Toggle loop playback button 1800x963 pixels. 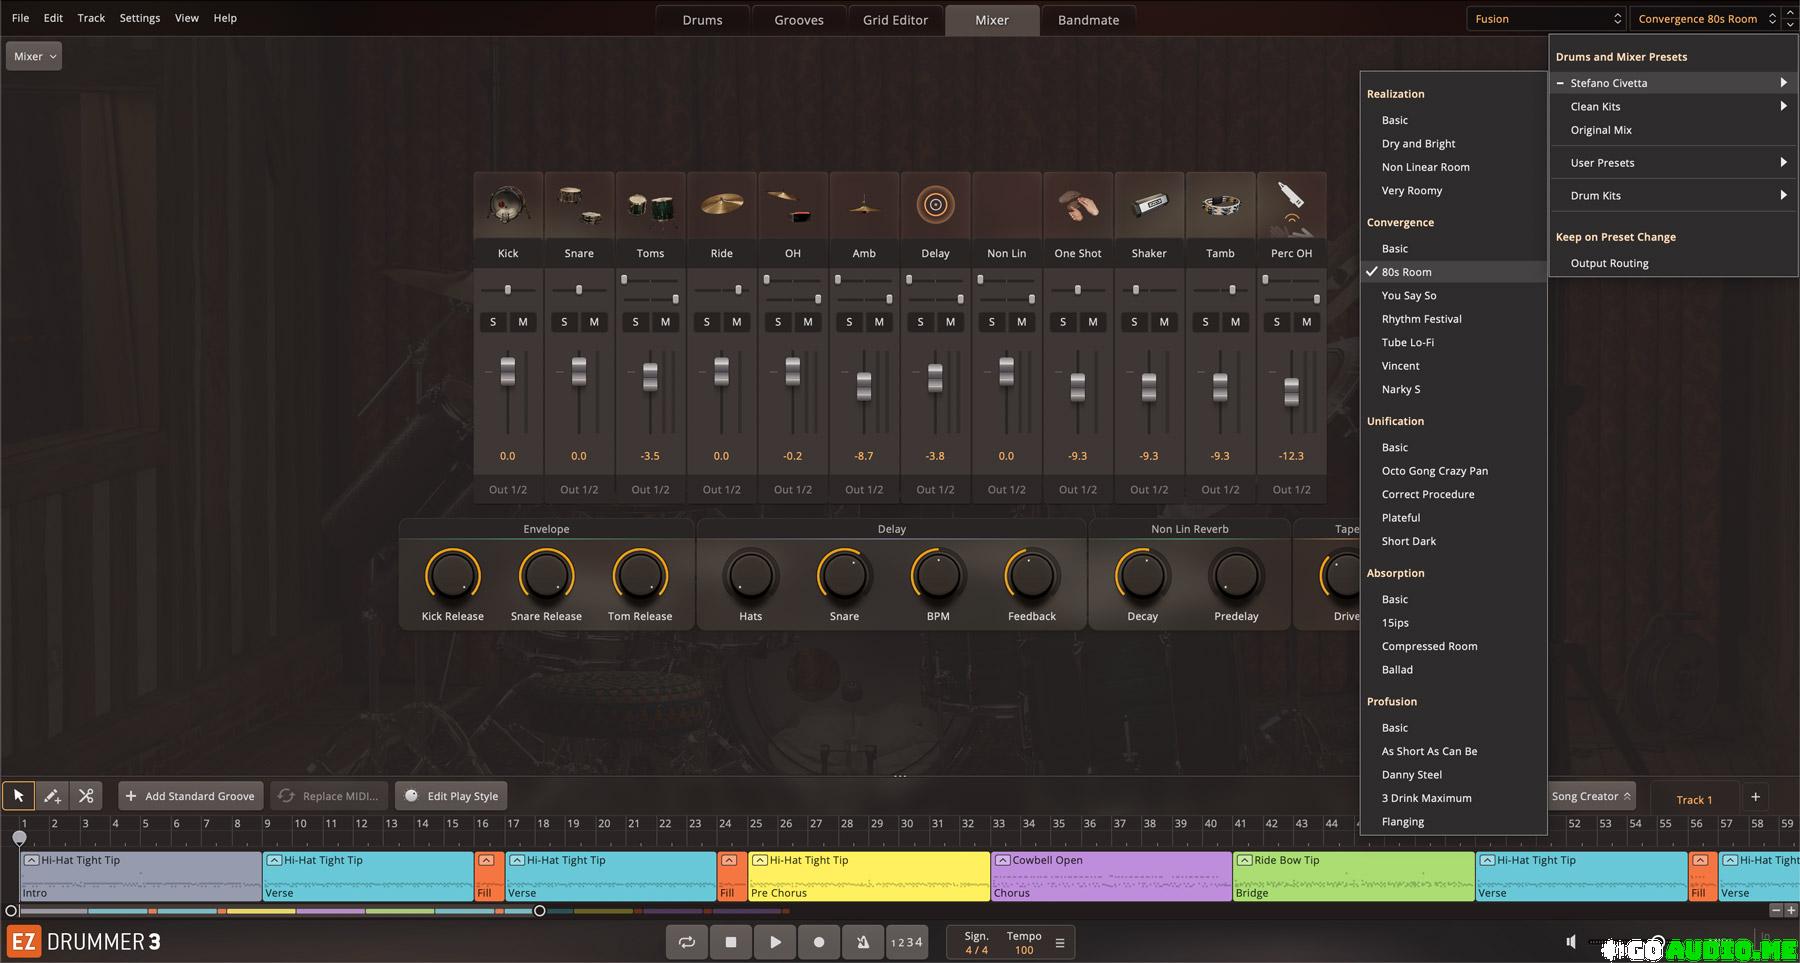pyautogui.click(x=687, y=942)
